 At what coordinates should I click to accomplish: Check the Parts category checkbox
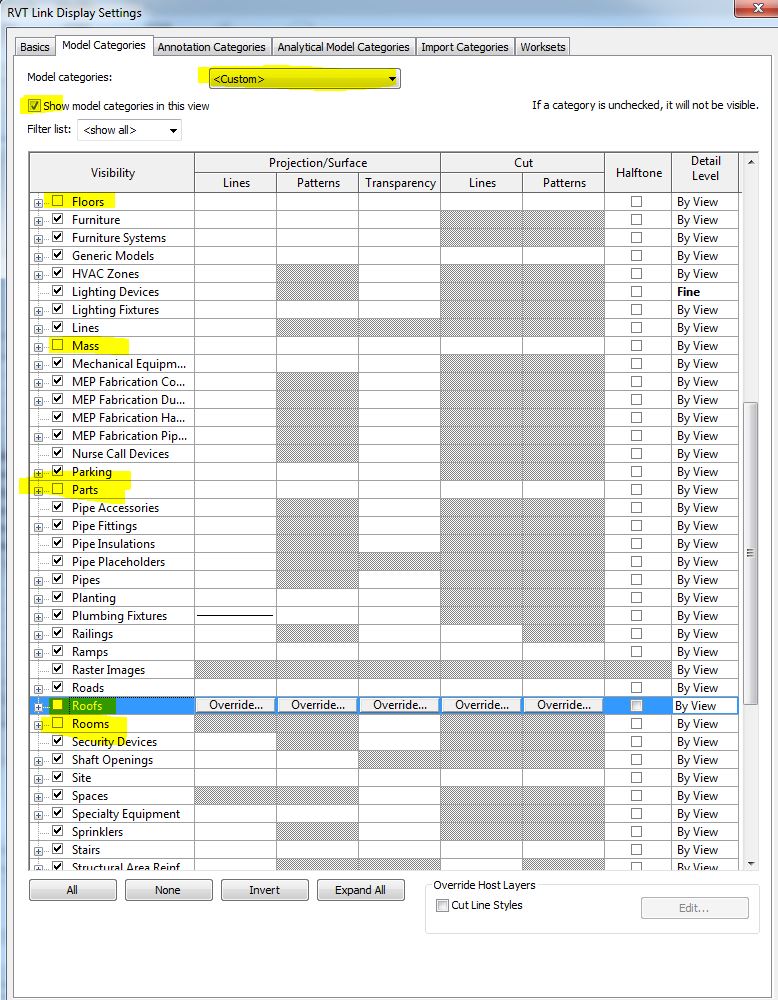57,489
